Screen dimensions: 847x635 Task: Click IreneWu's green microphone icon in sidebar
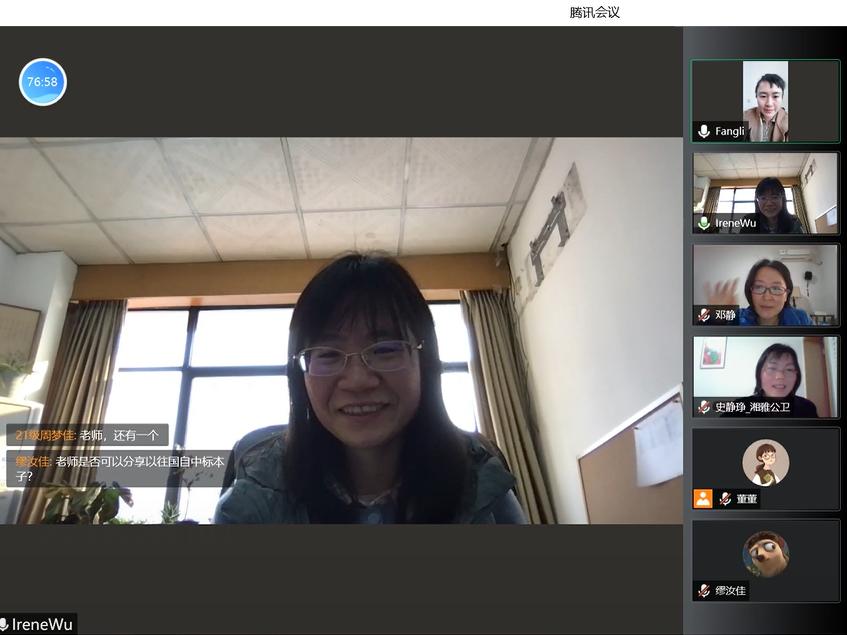click(x=704, y=223)
